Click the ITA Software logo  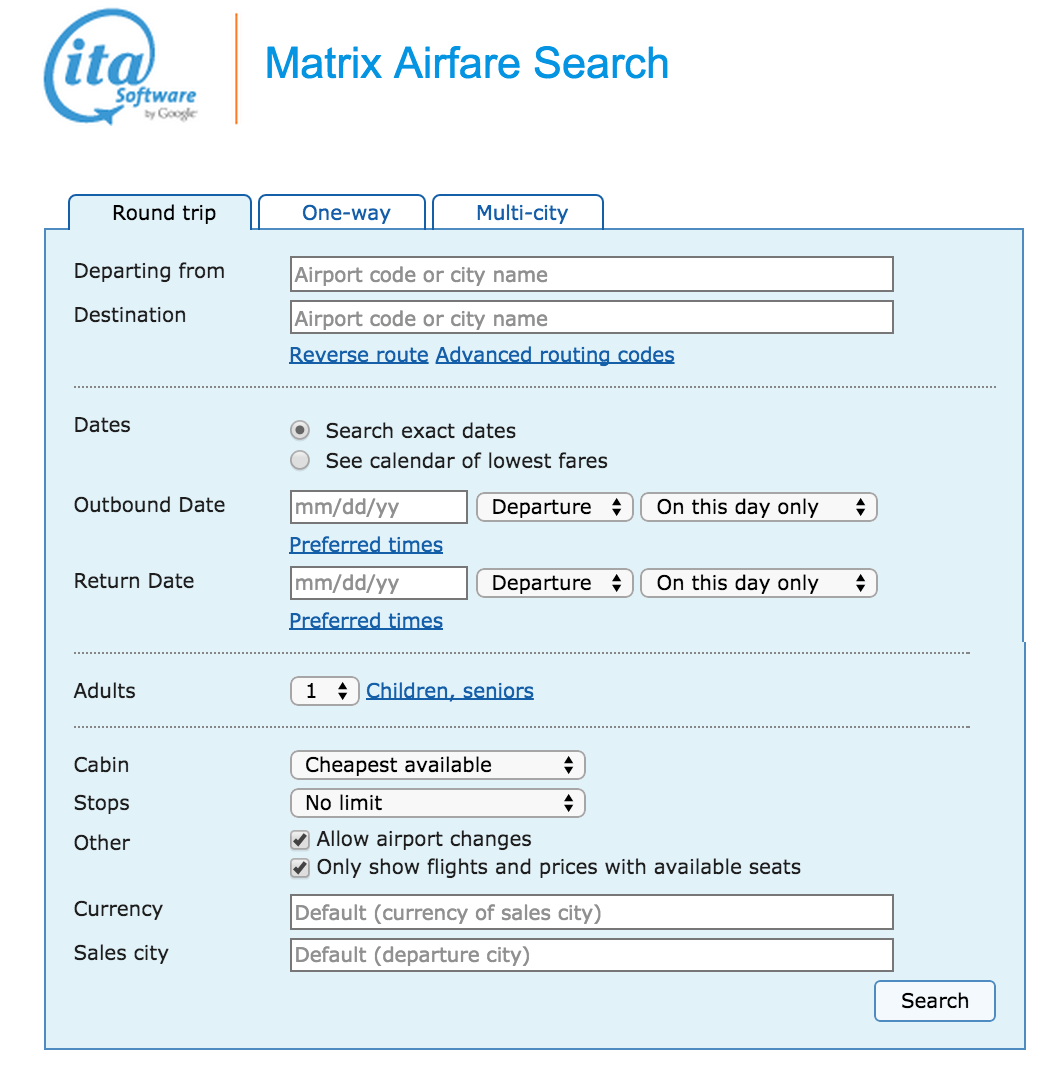click(120, 70)
